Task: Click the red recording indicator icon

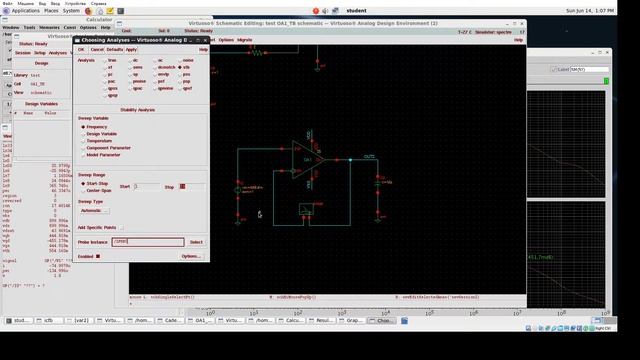Action: click(x=316, y=11)
